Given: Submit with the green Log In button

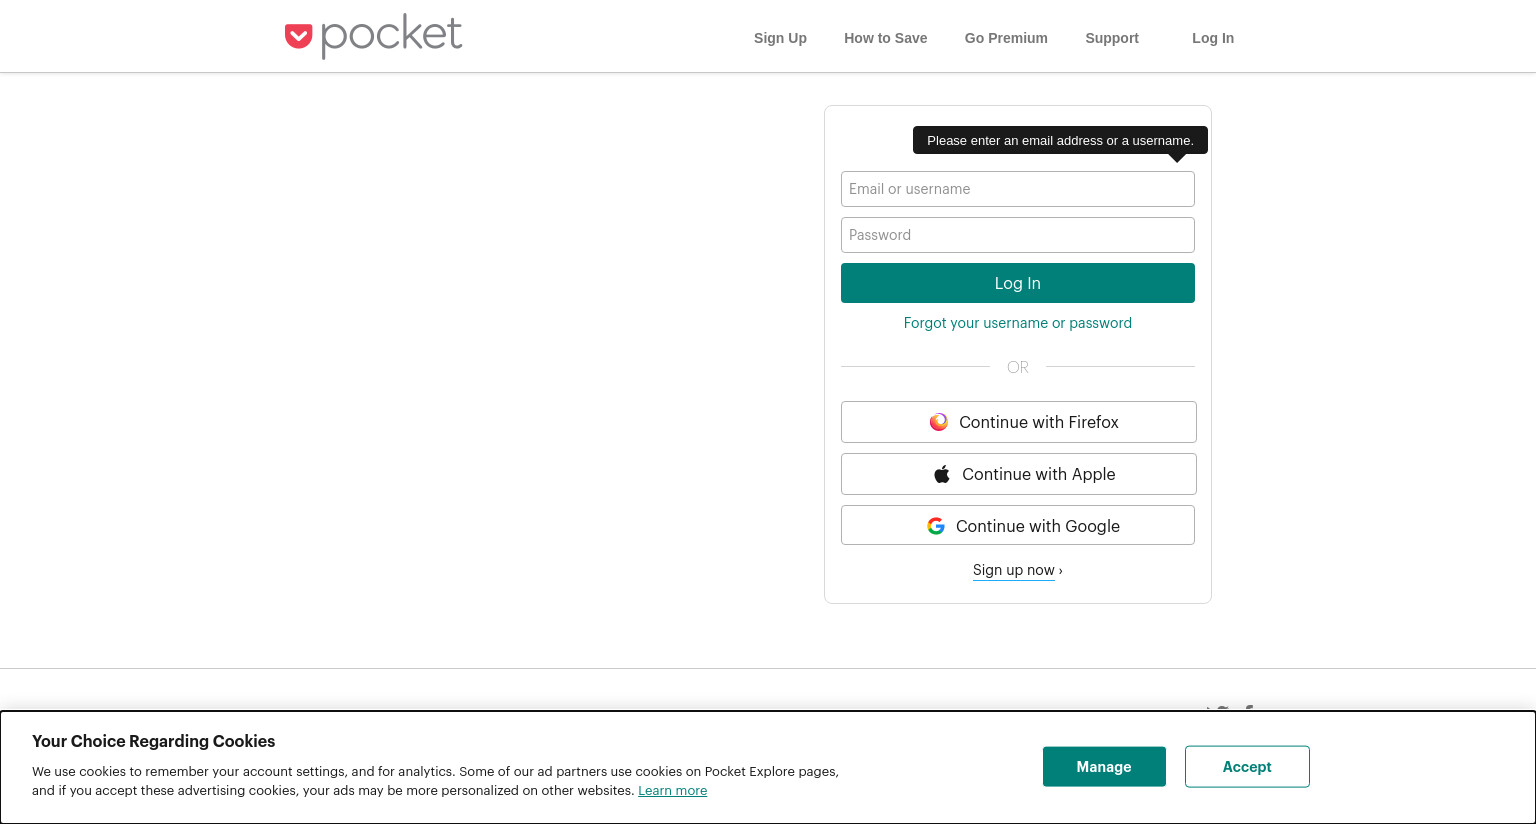Looking at the screenshot, I should (1018, 283).
